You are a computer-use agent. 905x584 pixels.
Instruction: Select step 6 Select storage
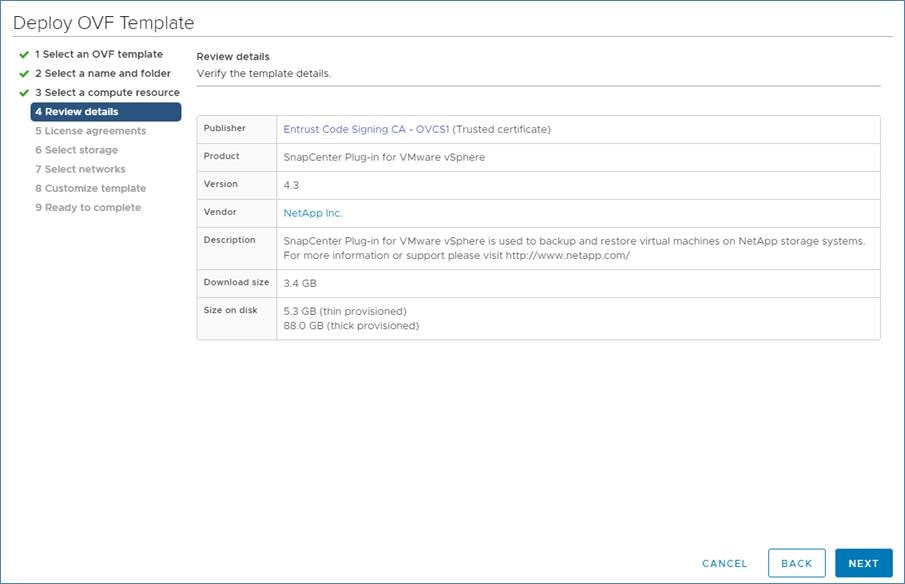[76, 150]
